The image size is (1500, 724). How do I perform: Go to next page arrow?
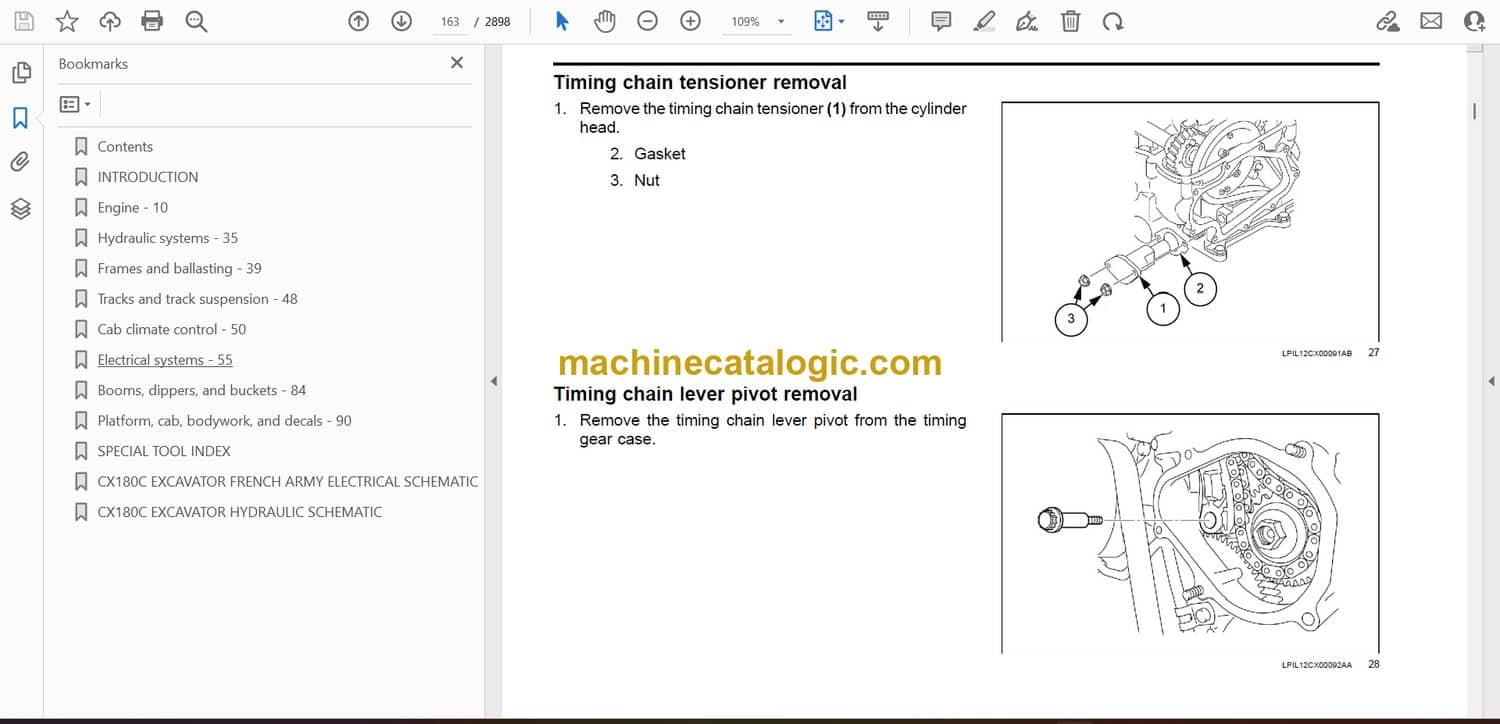[401, 21]
